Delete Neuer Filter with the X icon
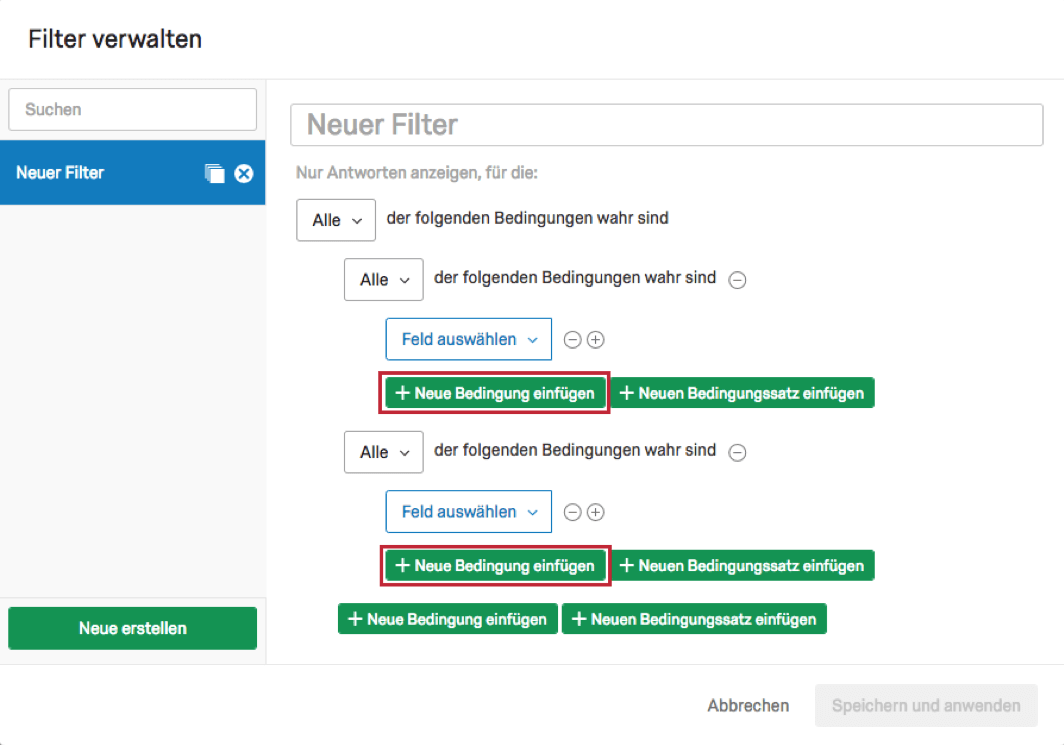Screen dimensions: 1064x745 244,173
